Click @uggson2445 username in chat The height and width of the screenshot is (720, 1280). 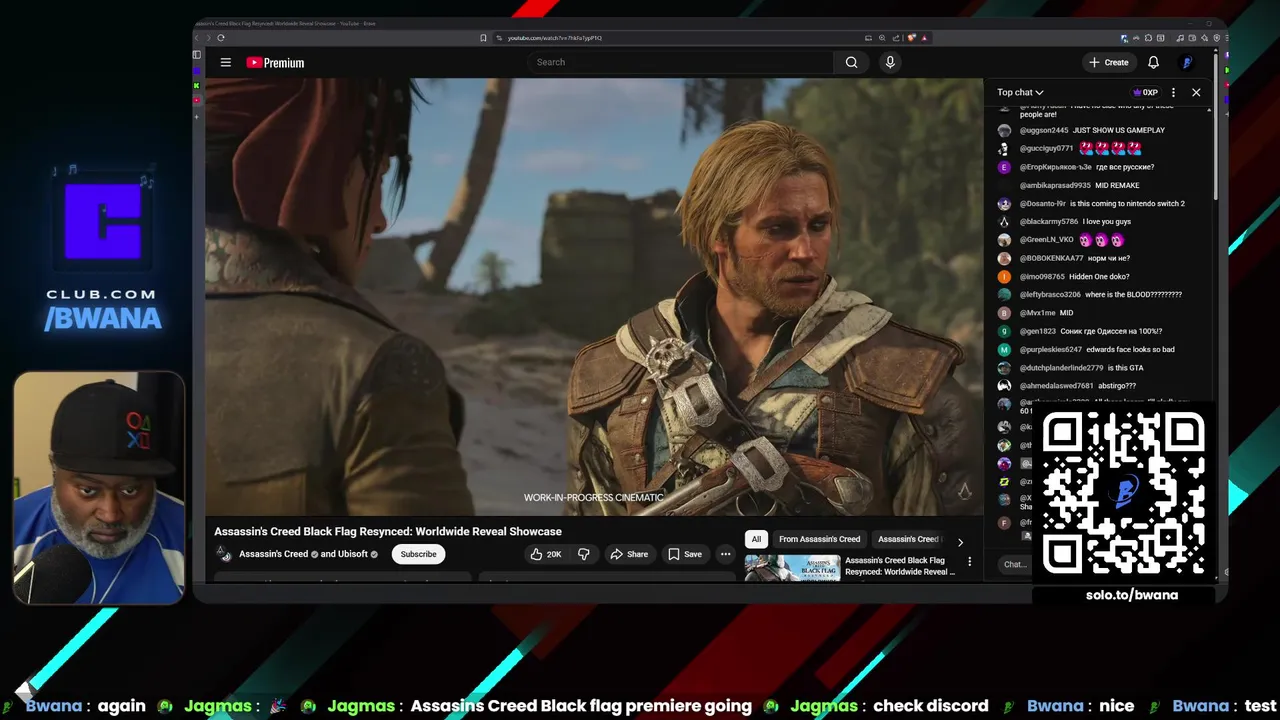pyautogui.click(x=1044, y=130)
